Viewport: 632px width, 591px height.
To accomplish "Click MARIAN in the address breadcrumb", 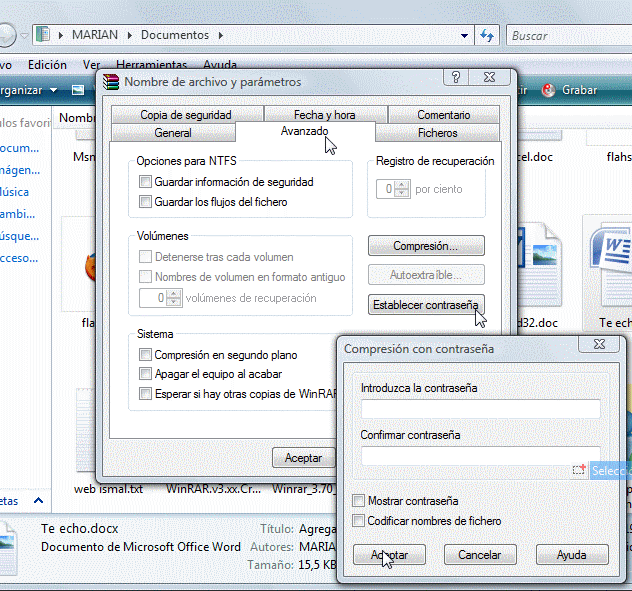I will pos(95,35).
